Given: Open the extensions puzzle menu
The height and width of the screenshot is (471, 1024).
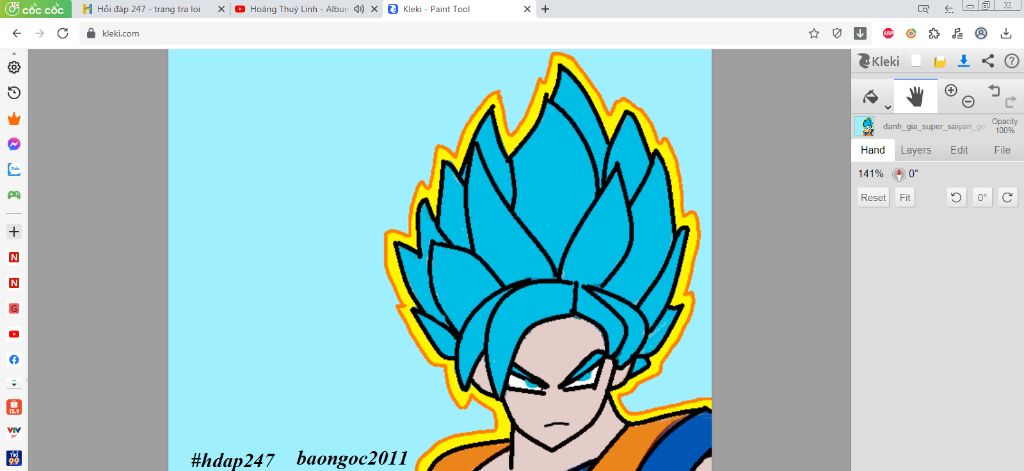Looking at the screenshot, I should [934, 33].
